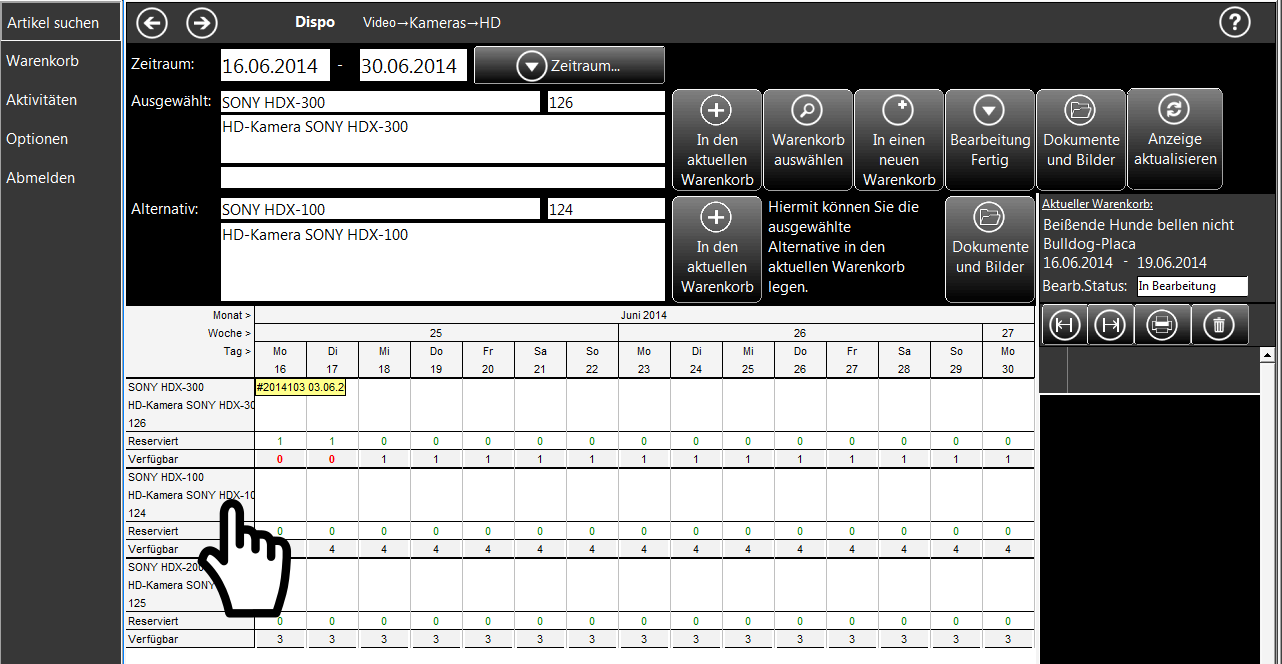
Task: Click the print cart icon
Action: click(x=1162, y=325)
